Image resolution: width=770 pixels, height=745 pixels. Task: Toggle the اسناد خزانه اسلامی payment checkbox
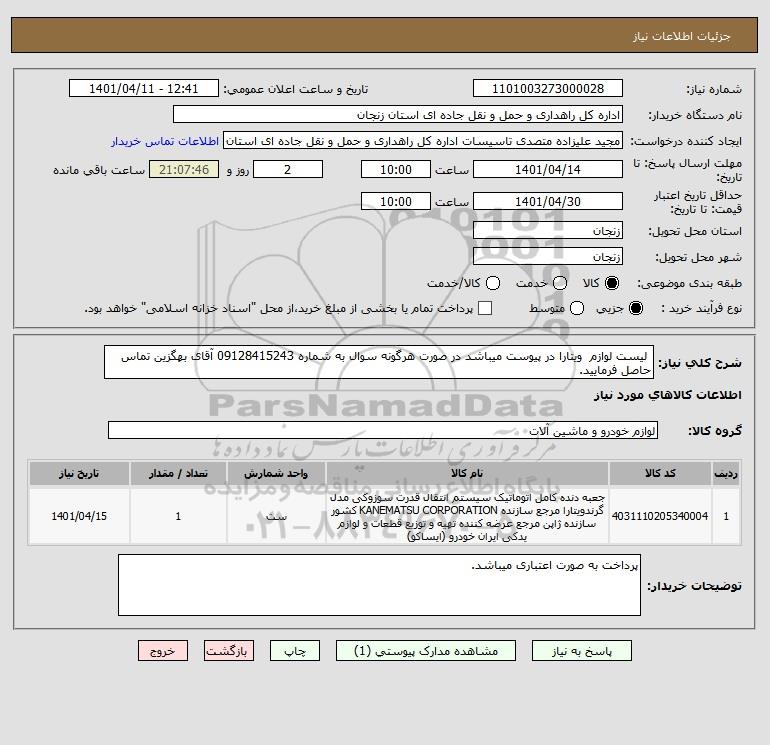pos(485,308)
